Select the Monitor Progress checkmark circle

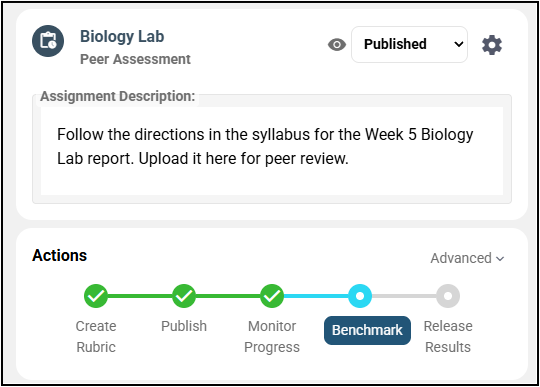click(x=272, y=296)
